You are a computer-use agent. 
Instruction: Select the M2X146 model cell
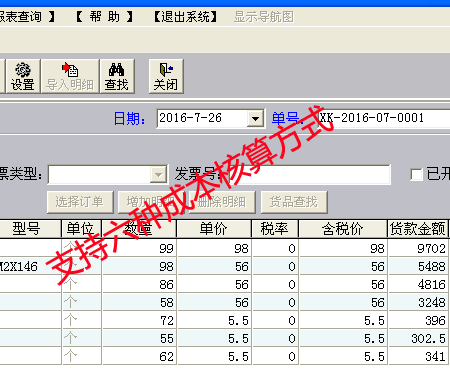(30, 266)
